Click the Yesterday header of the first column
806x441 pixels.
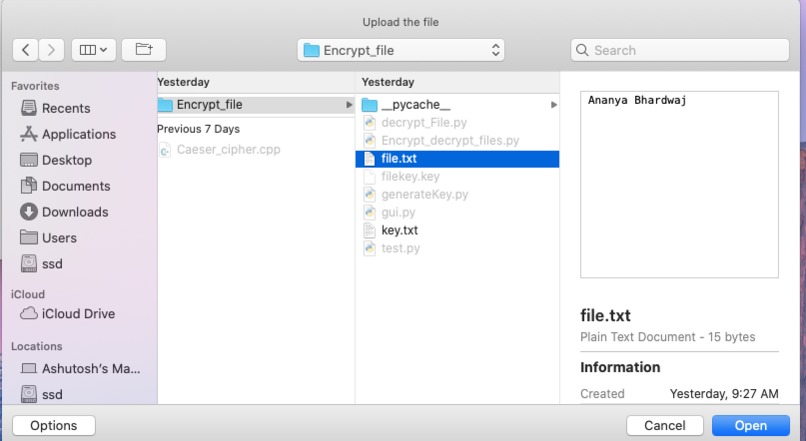click(x=184, y=82)
